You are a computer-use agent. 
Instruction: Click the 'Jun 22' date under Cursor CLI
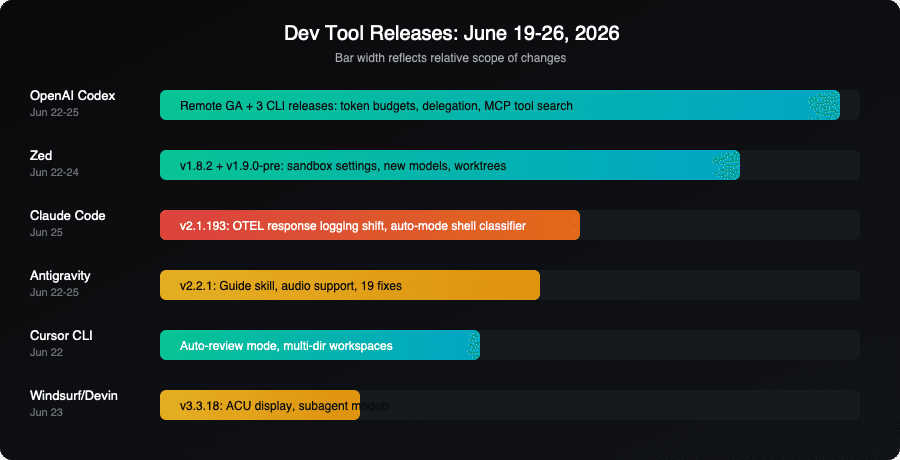tap(46, 353)
